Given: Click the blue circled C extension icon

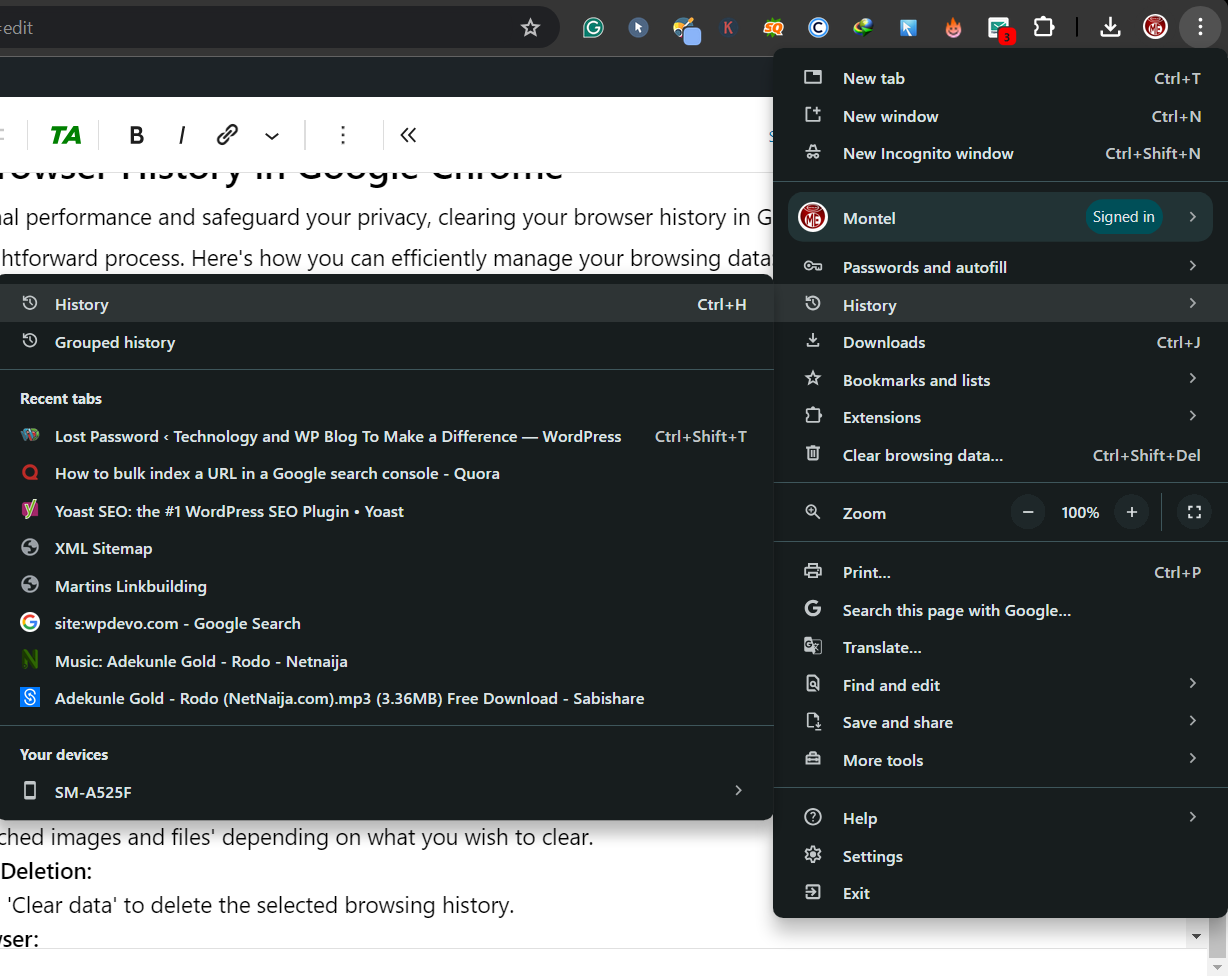Looking at the screenshot, I should pos(818,28).
